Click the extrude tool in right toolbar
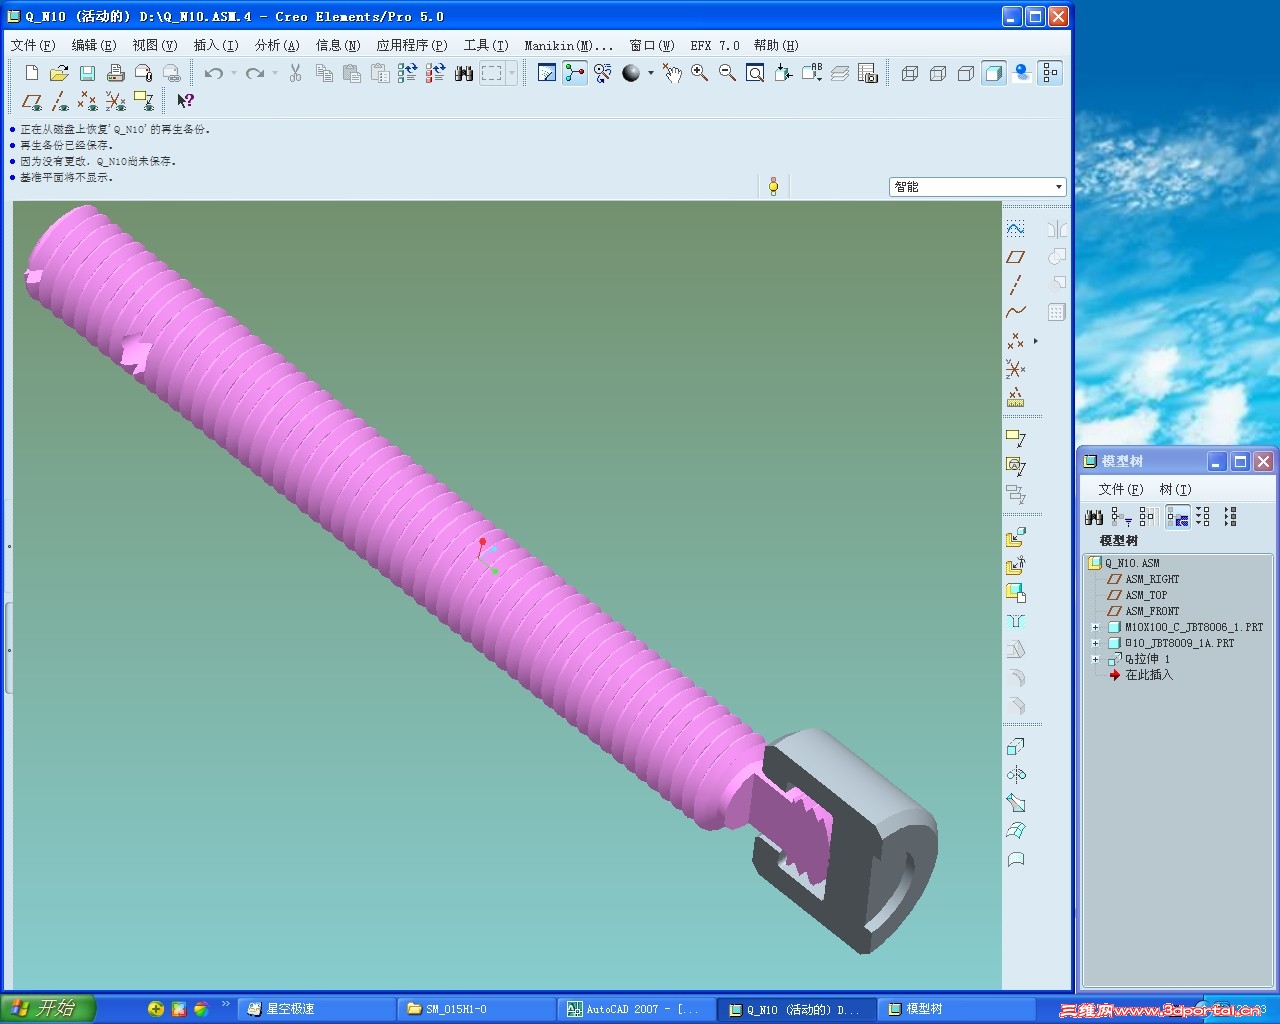1280x1024 pixels. [x=1015, y=747]
